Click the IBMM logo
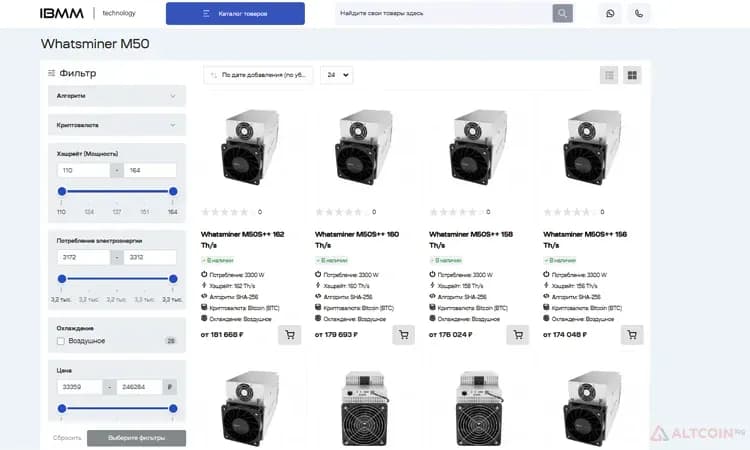 62,13
